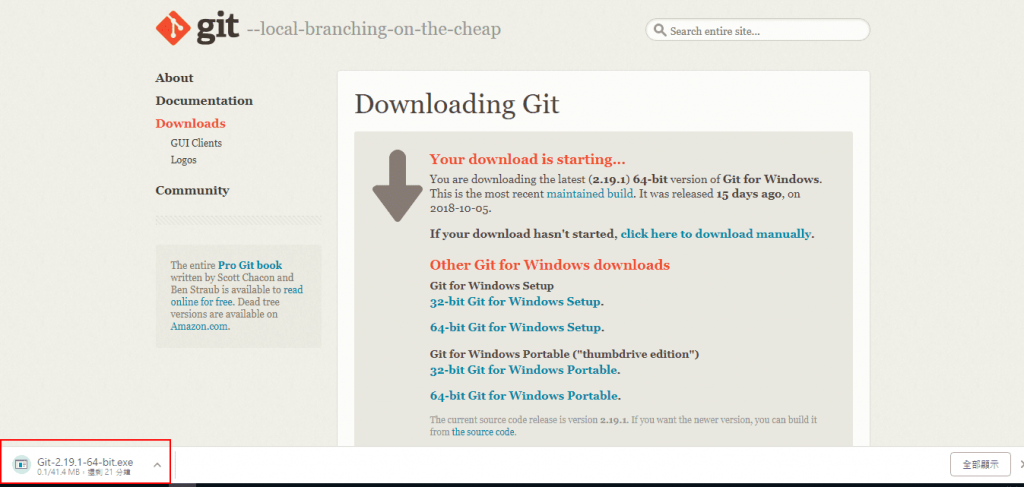Open the download item chevron menu
This screenshot has width=1024, height=487.
point(157,465)
